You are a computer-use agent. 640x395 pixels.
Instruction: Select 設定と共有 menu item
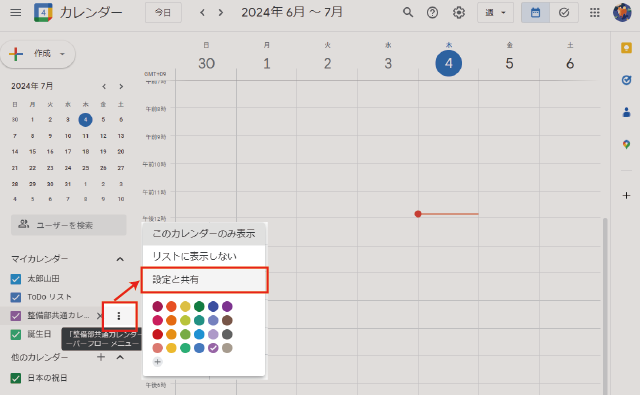[204, 280]
